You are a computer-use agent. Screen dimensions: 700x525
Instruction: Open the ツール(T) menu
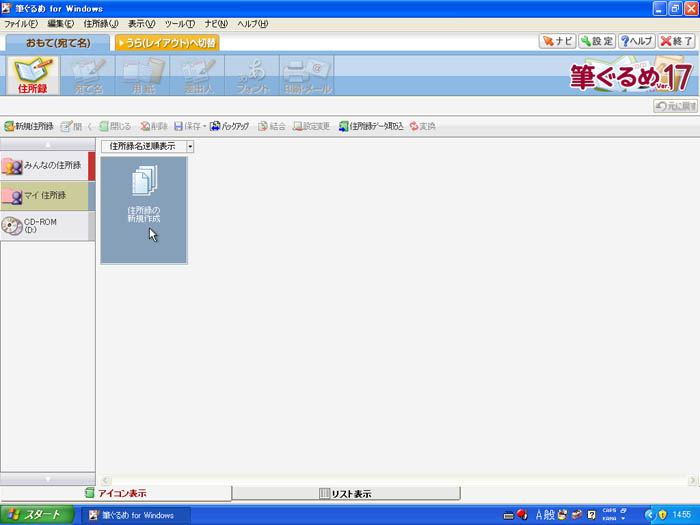pyautogui.click(x=180, y=23)
